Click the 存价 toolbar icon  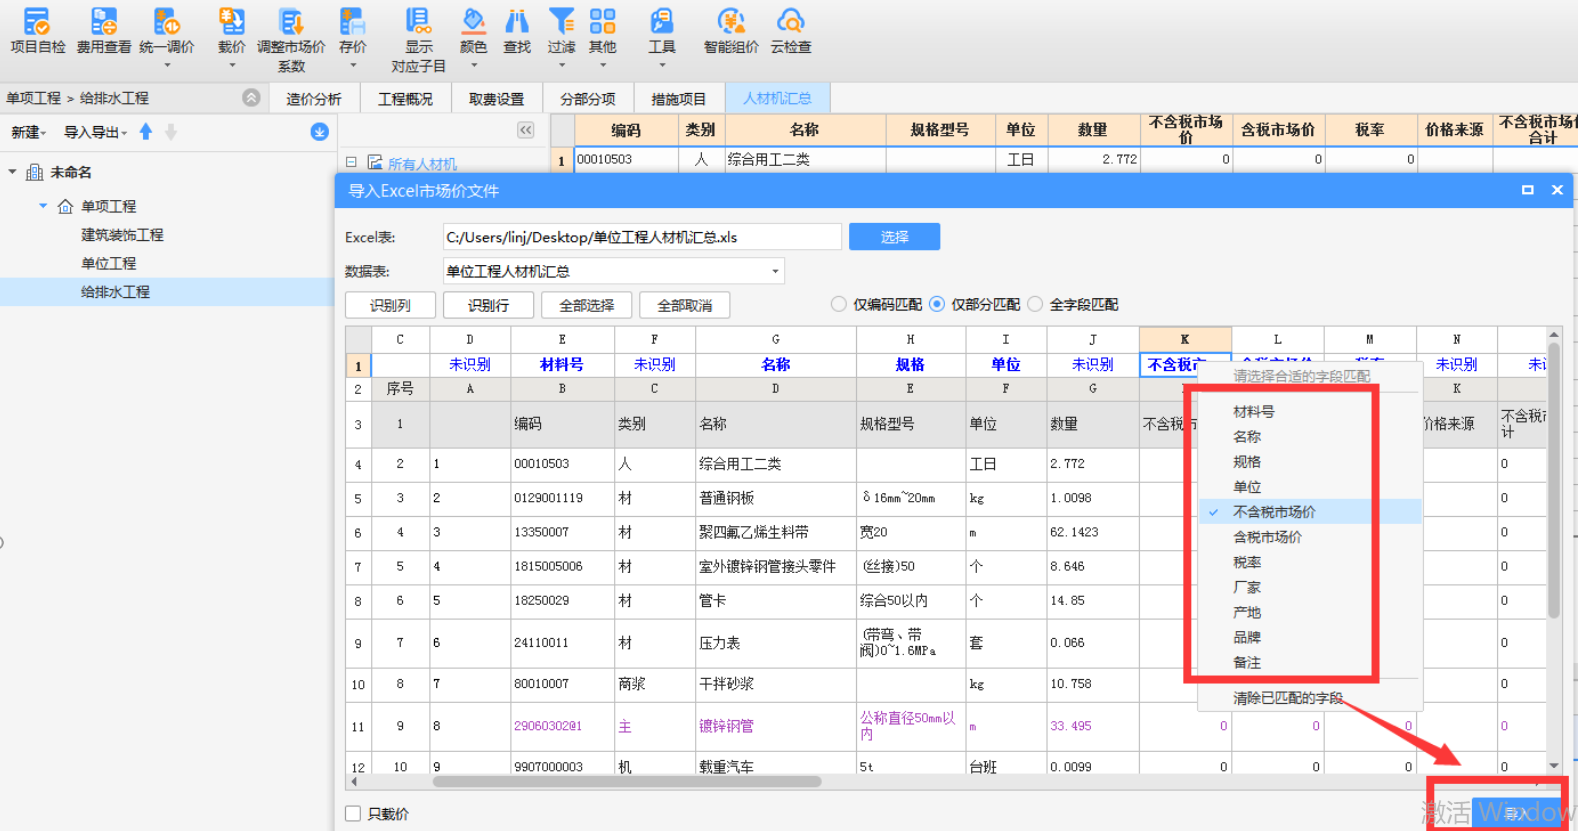click(x=352, y=22)
